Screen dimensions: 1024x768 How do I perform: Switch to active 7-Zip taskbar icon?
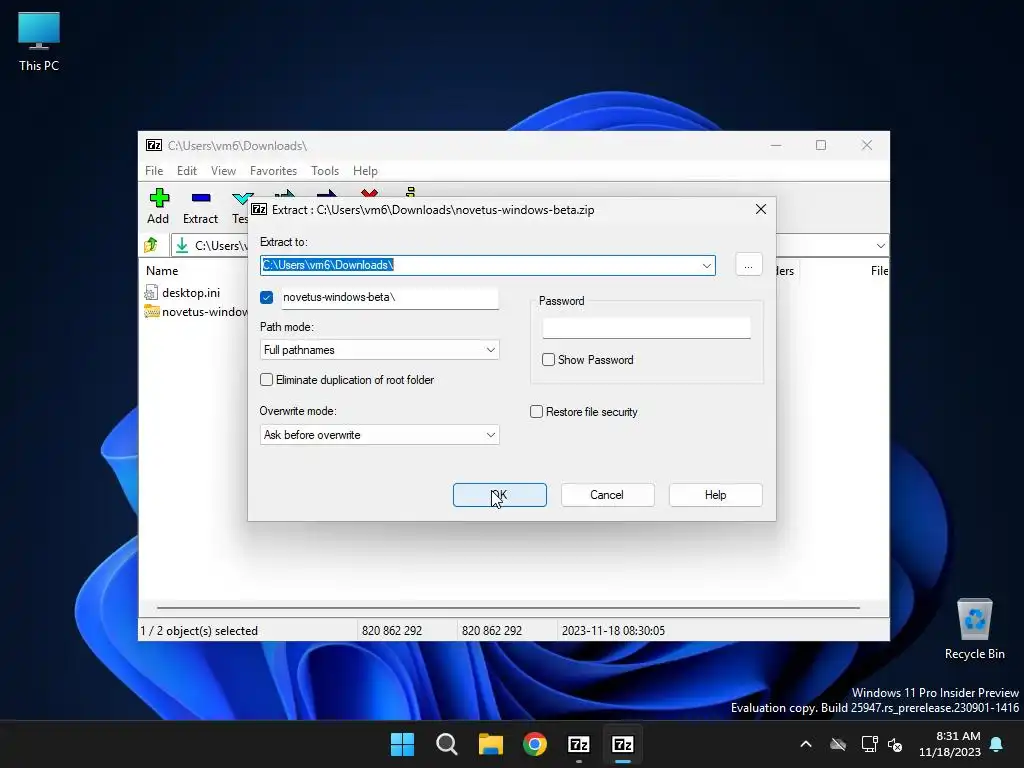click(x=622, y=744)
